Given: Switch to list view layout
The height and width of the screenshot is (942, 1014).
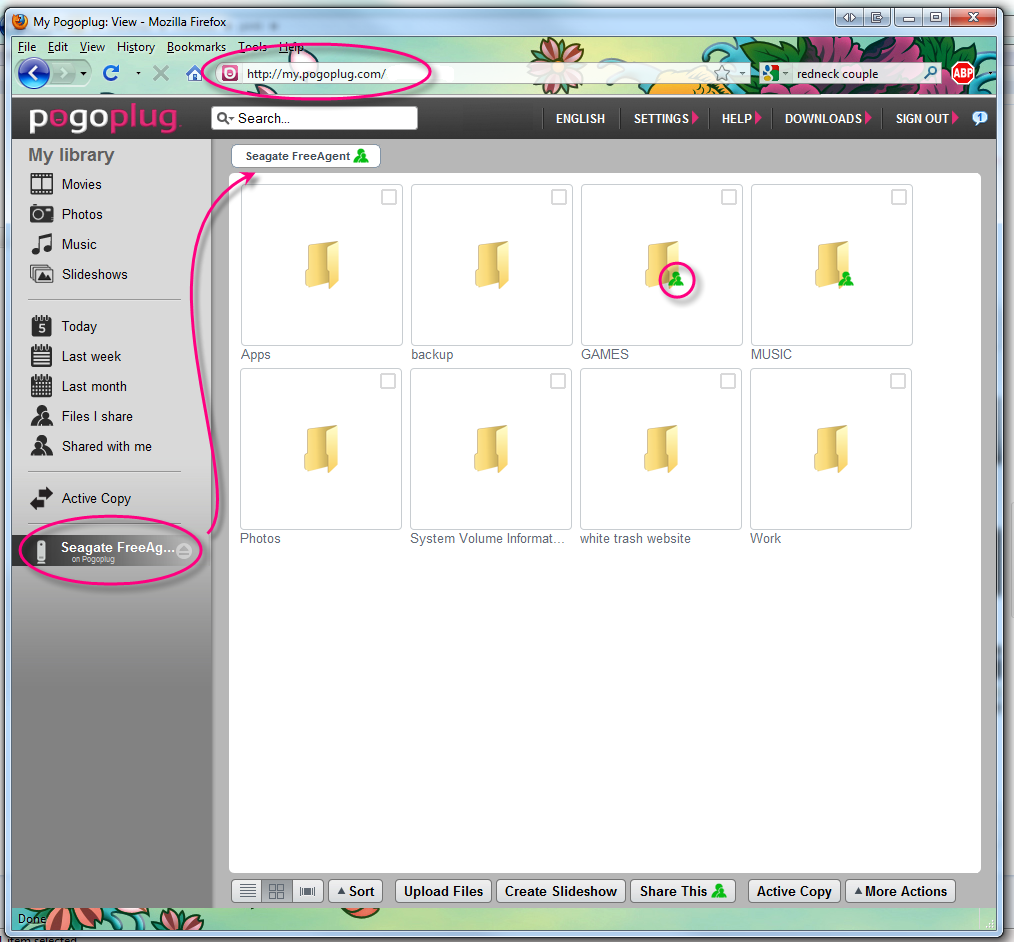Looking at the screenshot, I should [248, 891].
